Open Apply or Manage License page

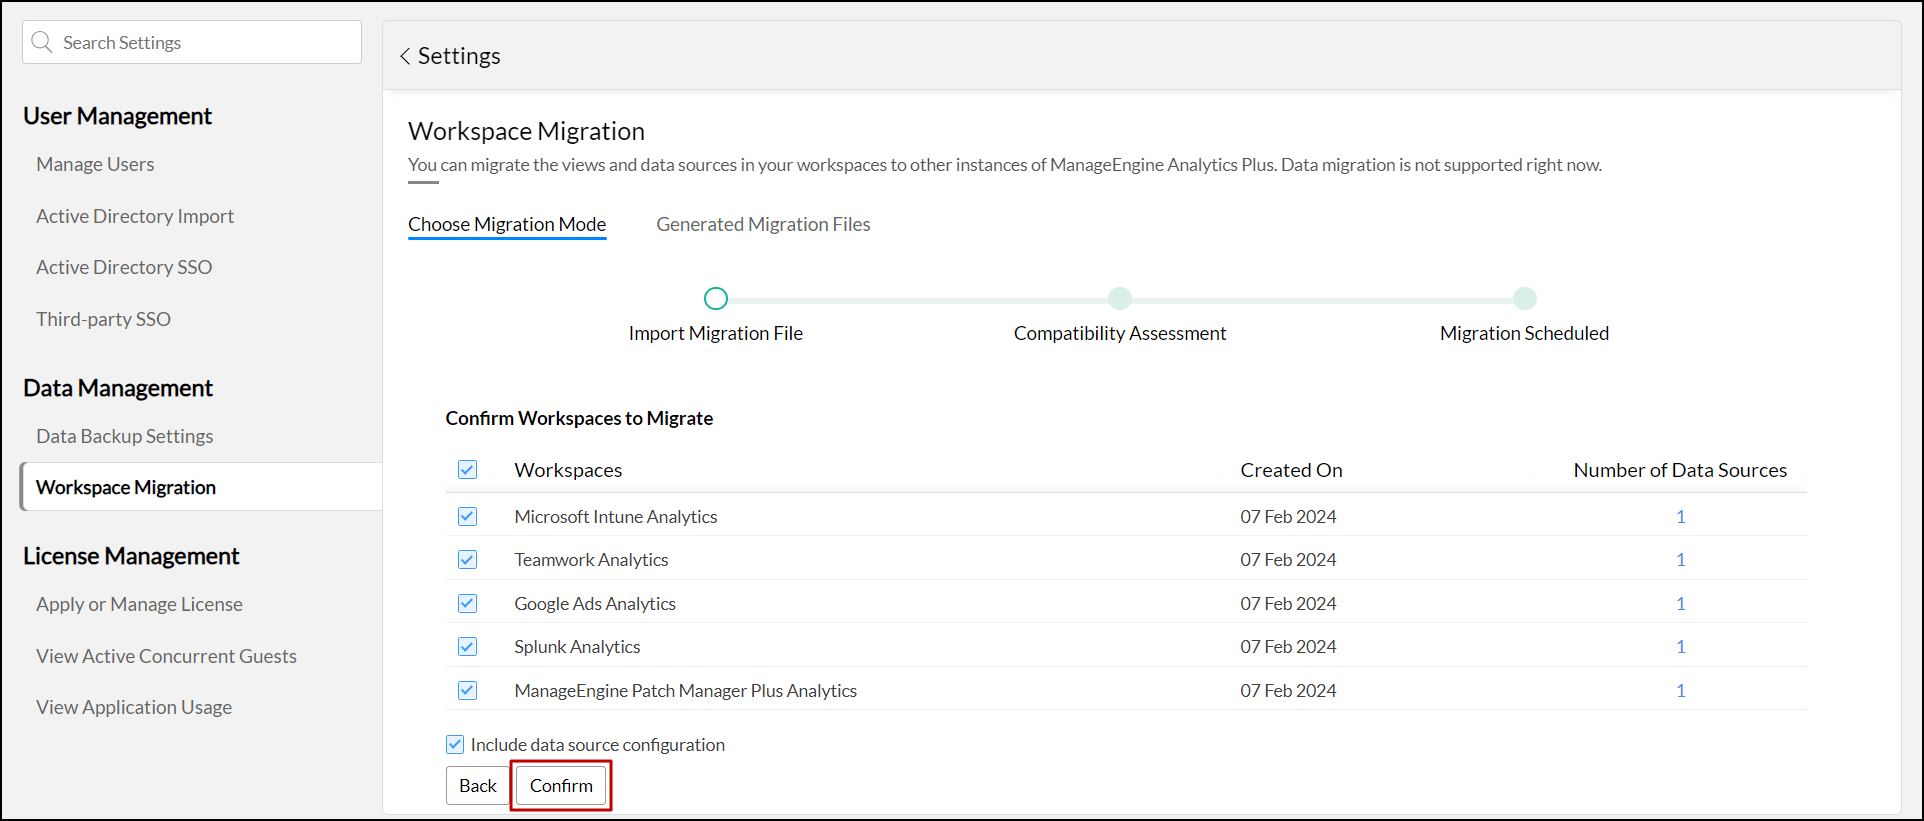pyautogui.click(x=139, y=604)
